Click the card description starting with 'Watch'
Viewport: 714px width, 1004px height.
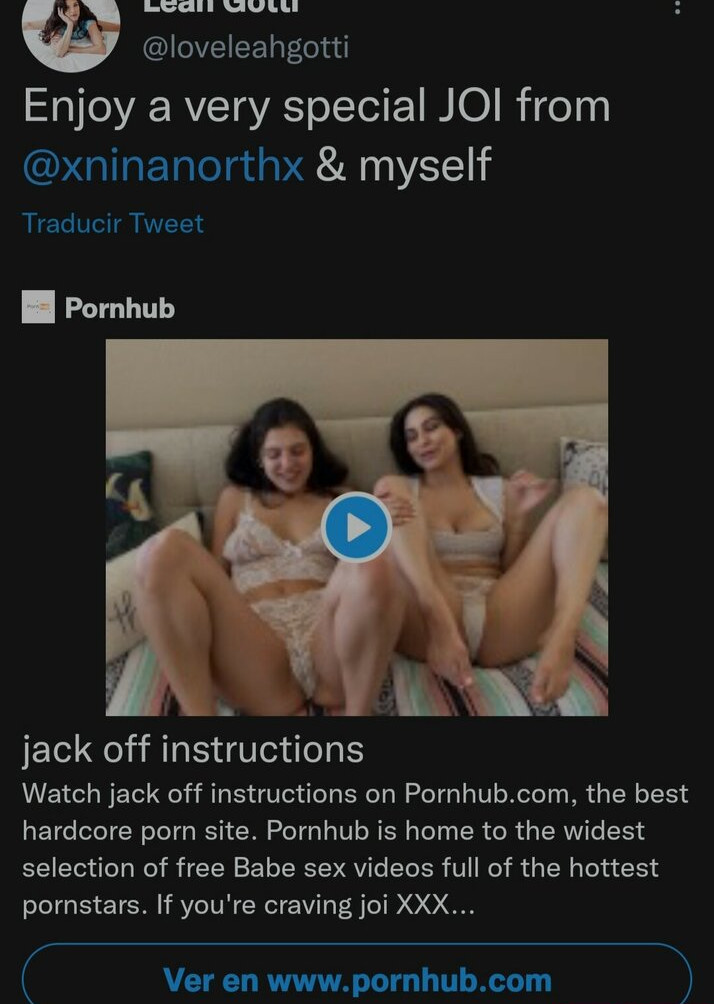pyautogui.click(x=355, y=849)
